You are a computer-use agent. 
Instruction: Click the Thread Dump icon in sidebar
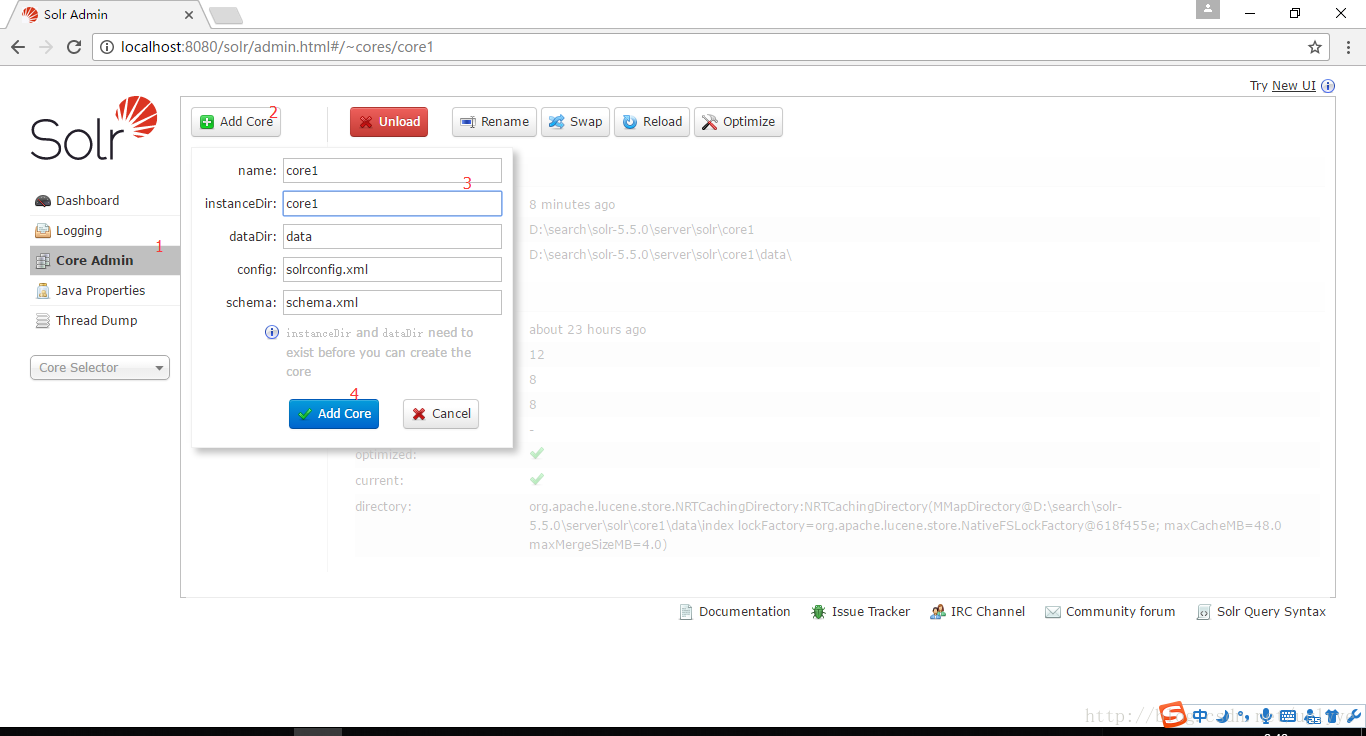click(x=43, y=321)
